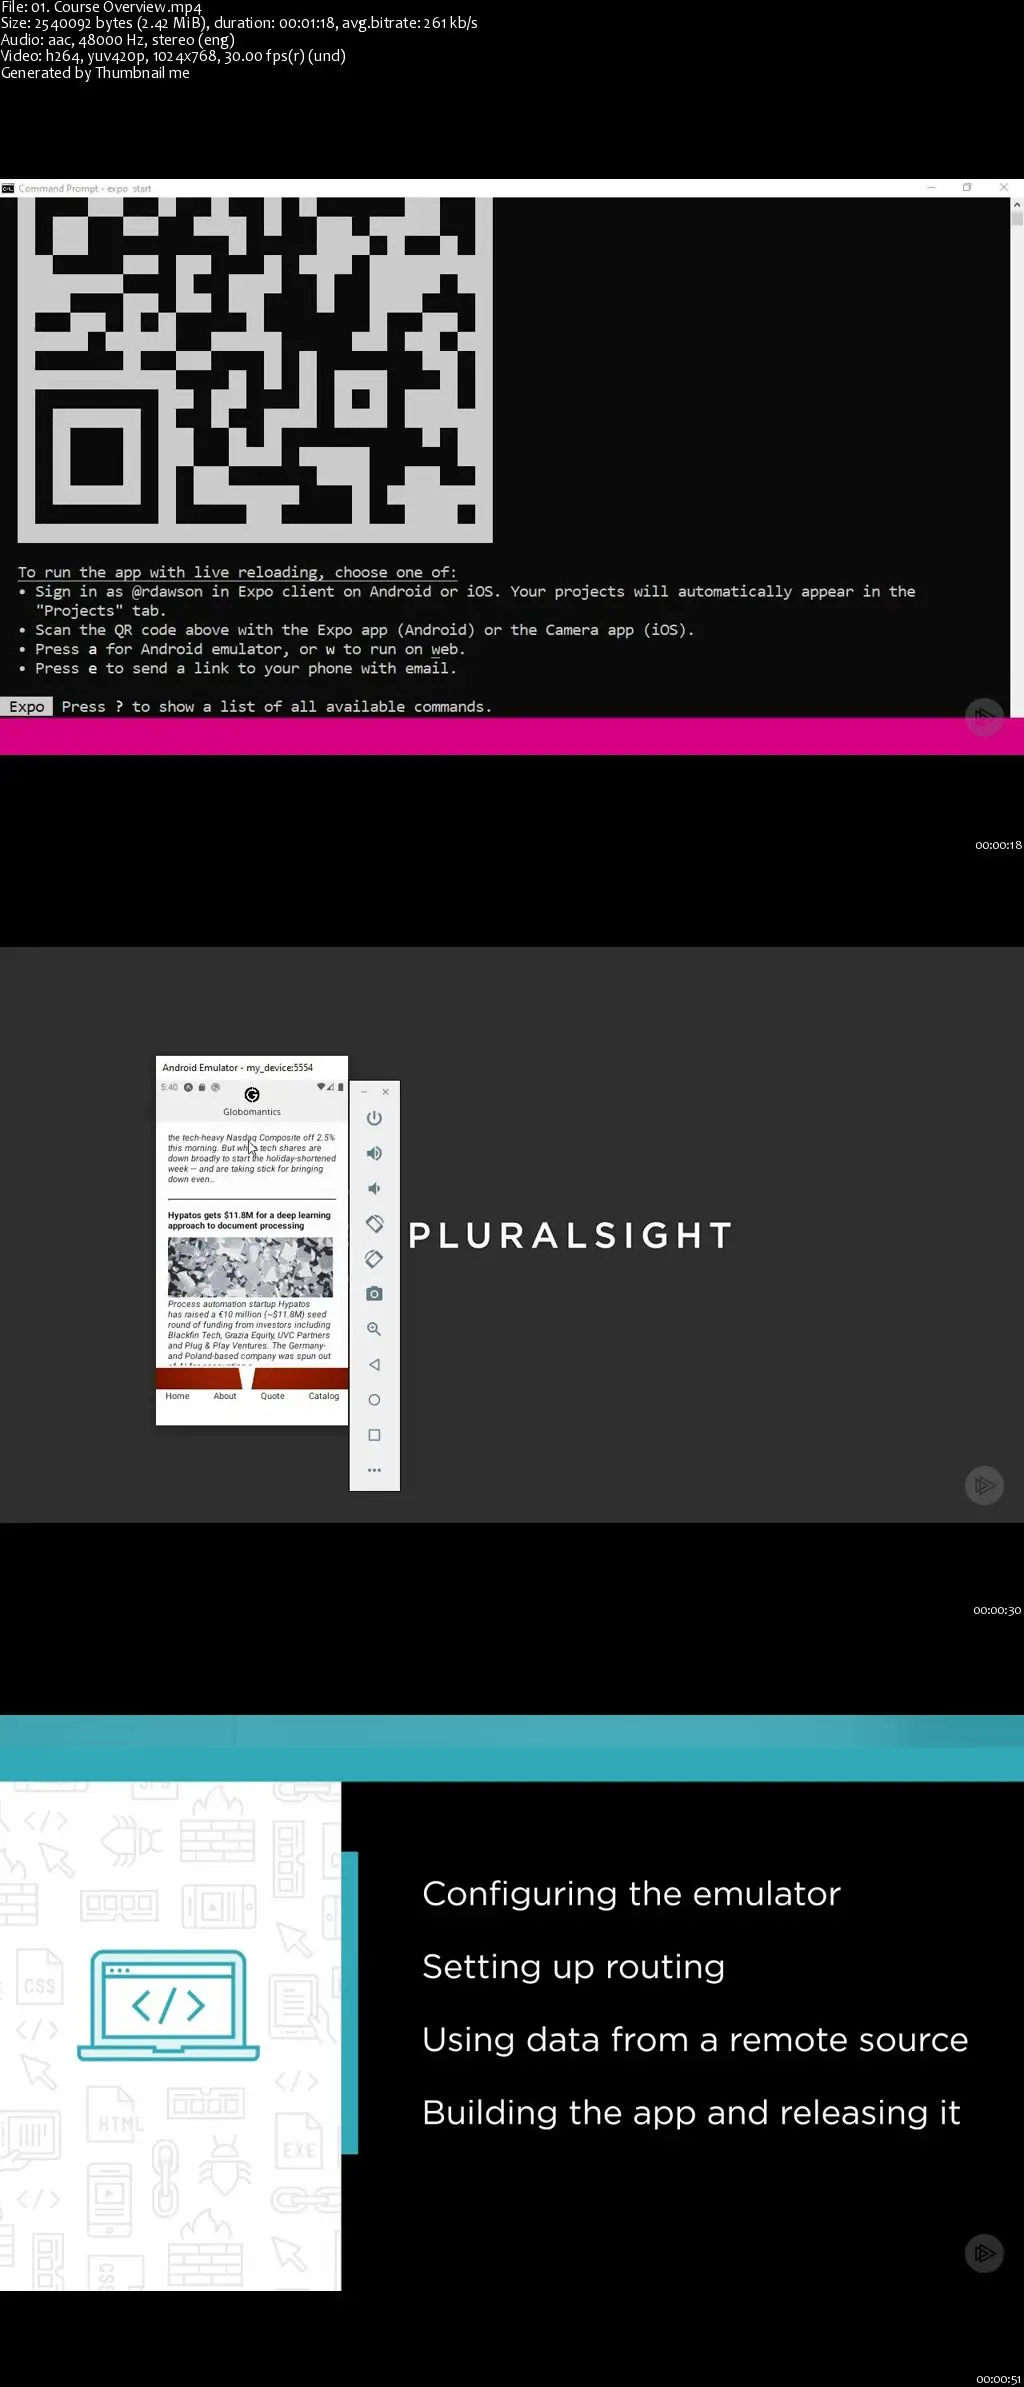
Task: Click the emulator status bar clock 5:40
Action: tap(170, 1087)
